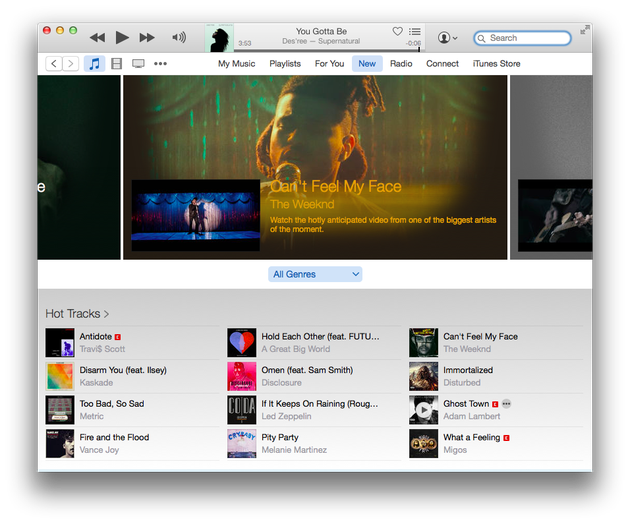Love the song with heart icon
This screenshot has width=630, height=524.
click(x=397, y=31)
